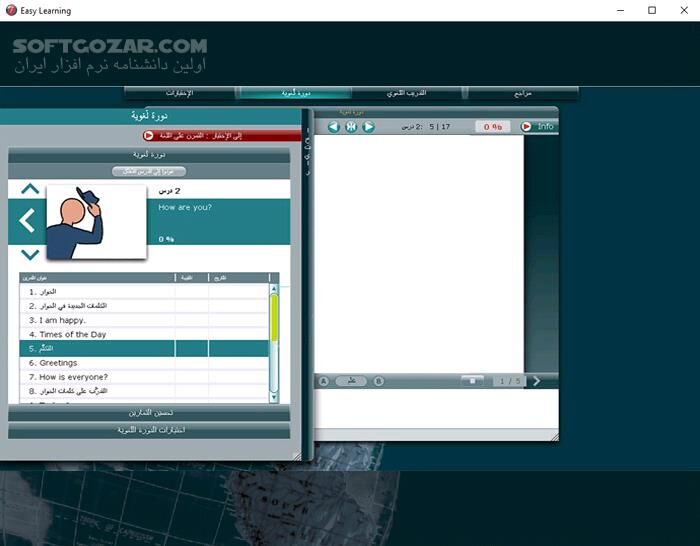Expand the collapsed section directly under exercise list

point(150,413)
